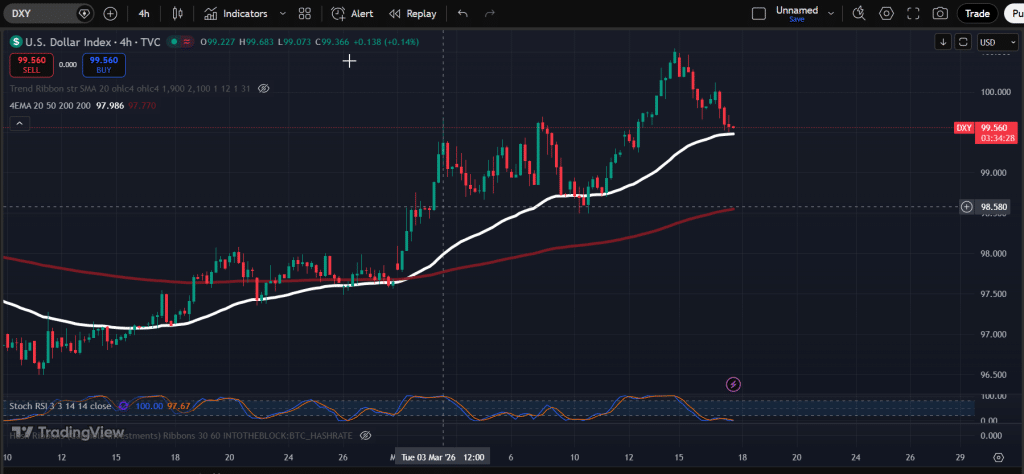1024x474 pixels.
Task: Open the Indicators menu
Action: pos(236,14)
